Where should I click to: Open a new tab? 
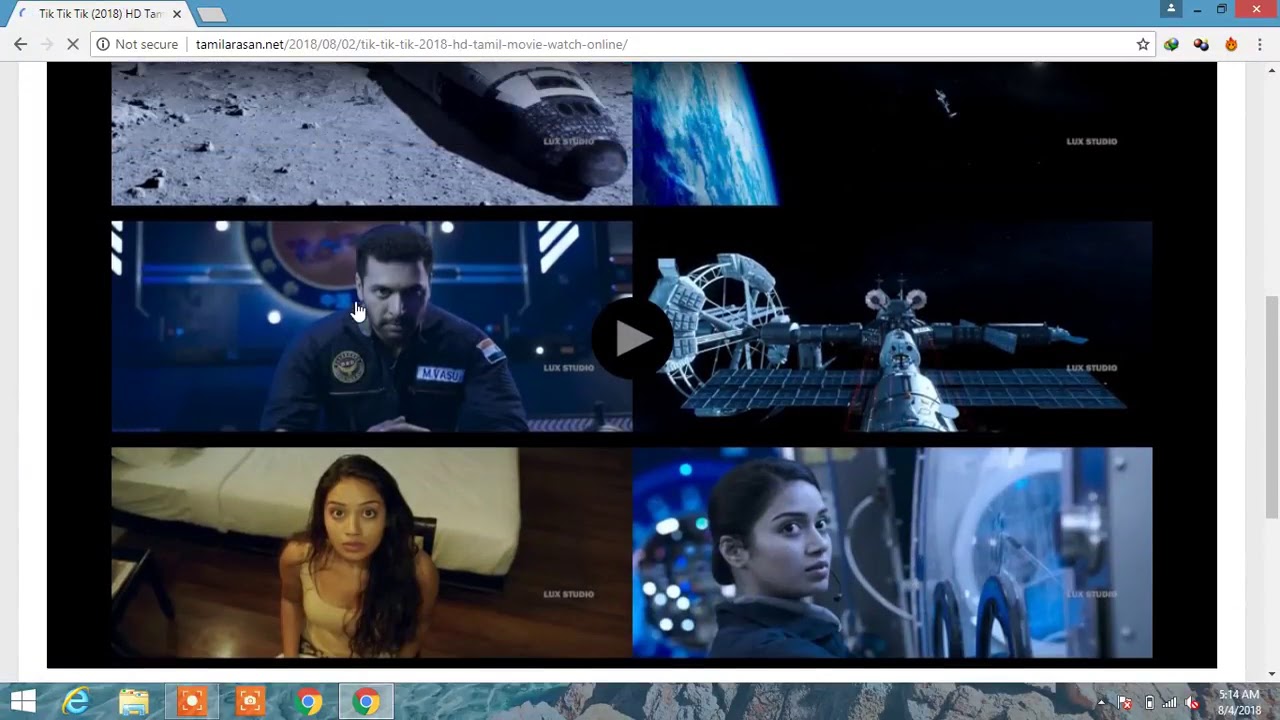pyautogui.click(x=212, y=15)
